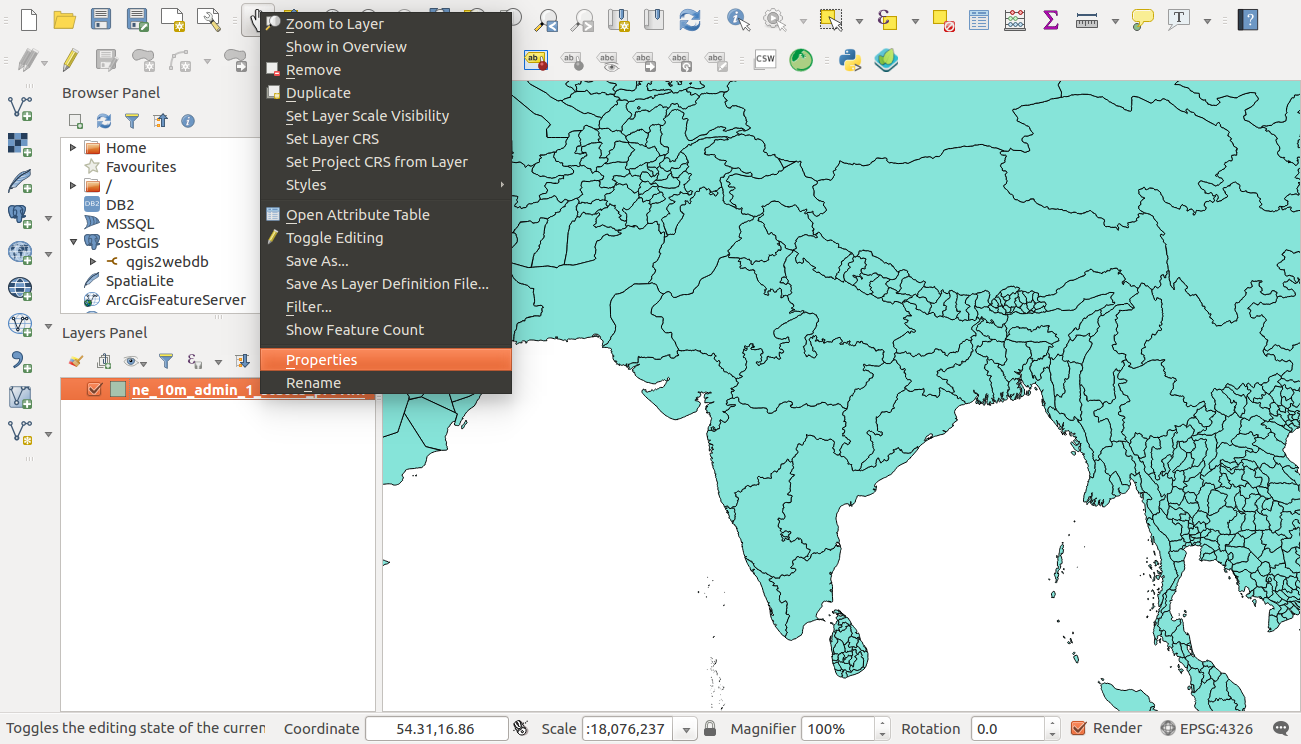Activate the Measure tool
Image resolution: width=1301 pixels, height=744 pixels.
1085,18
